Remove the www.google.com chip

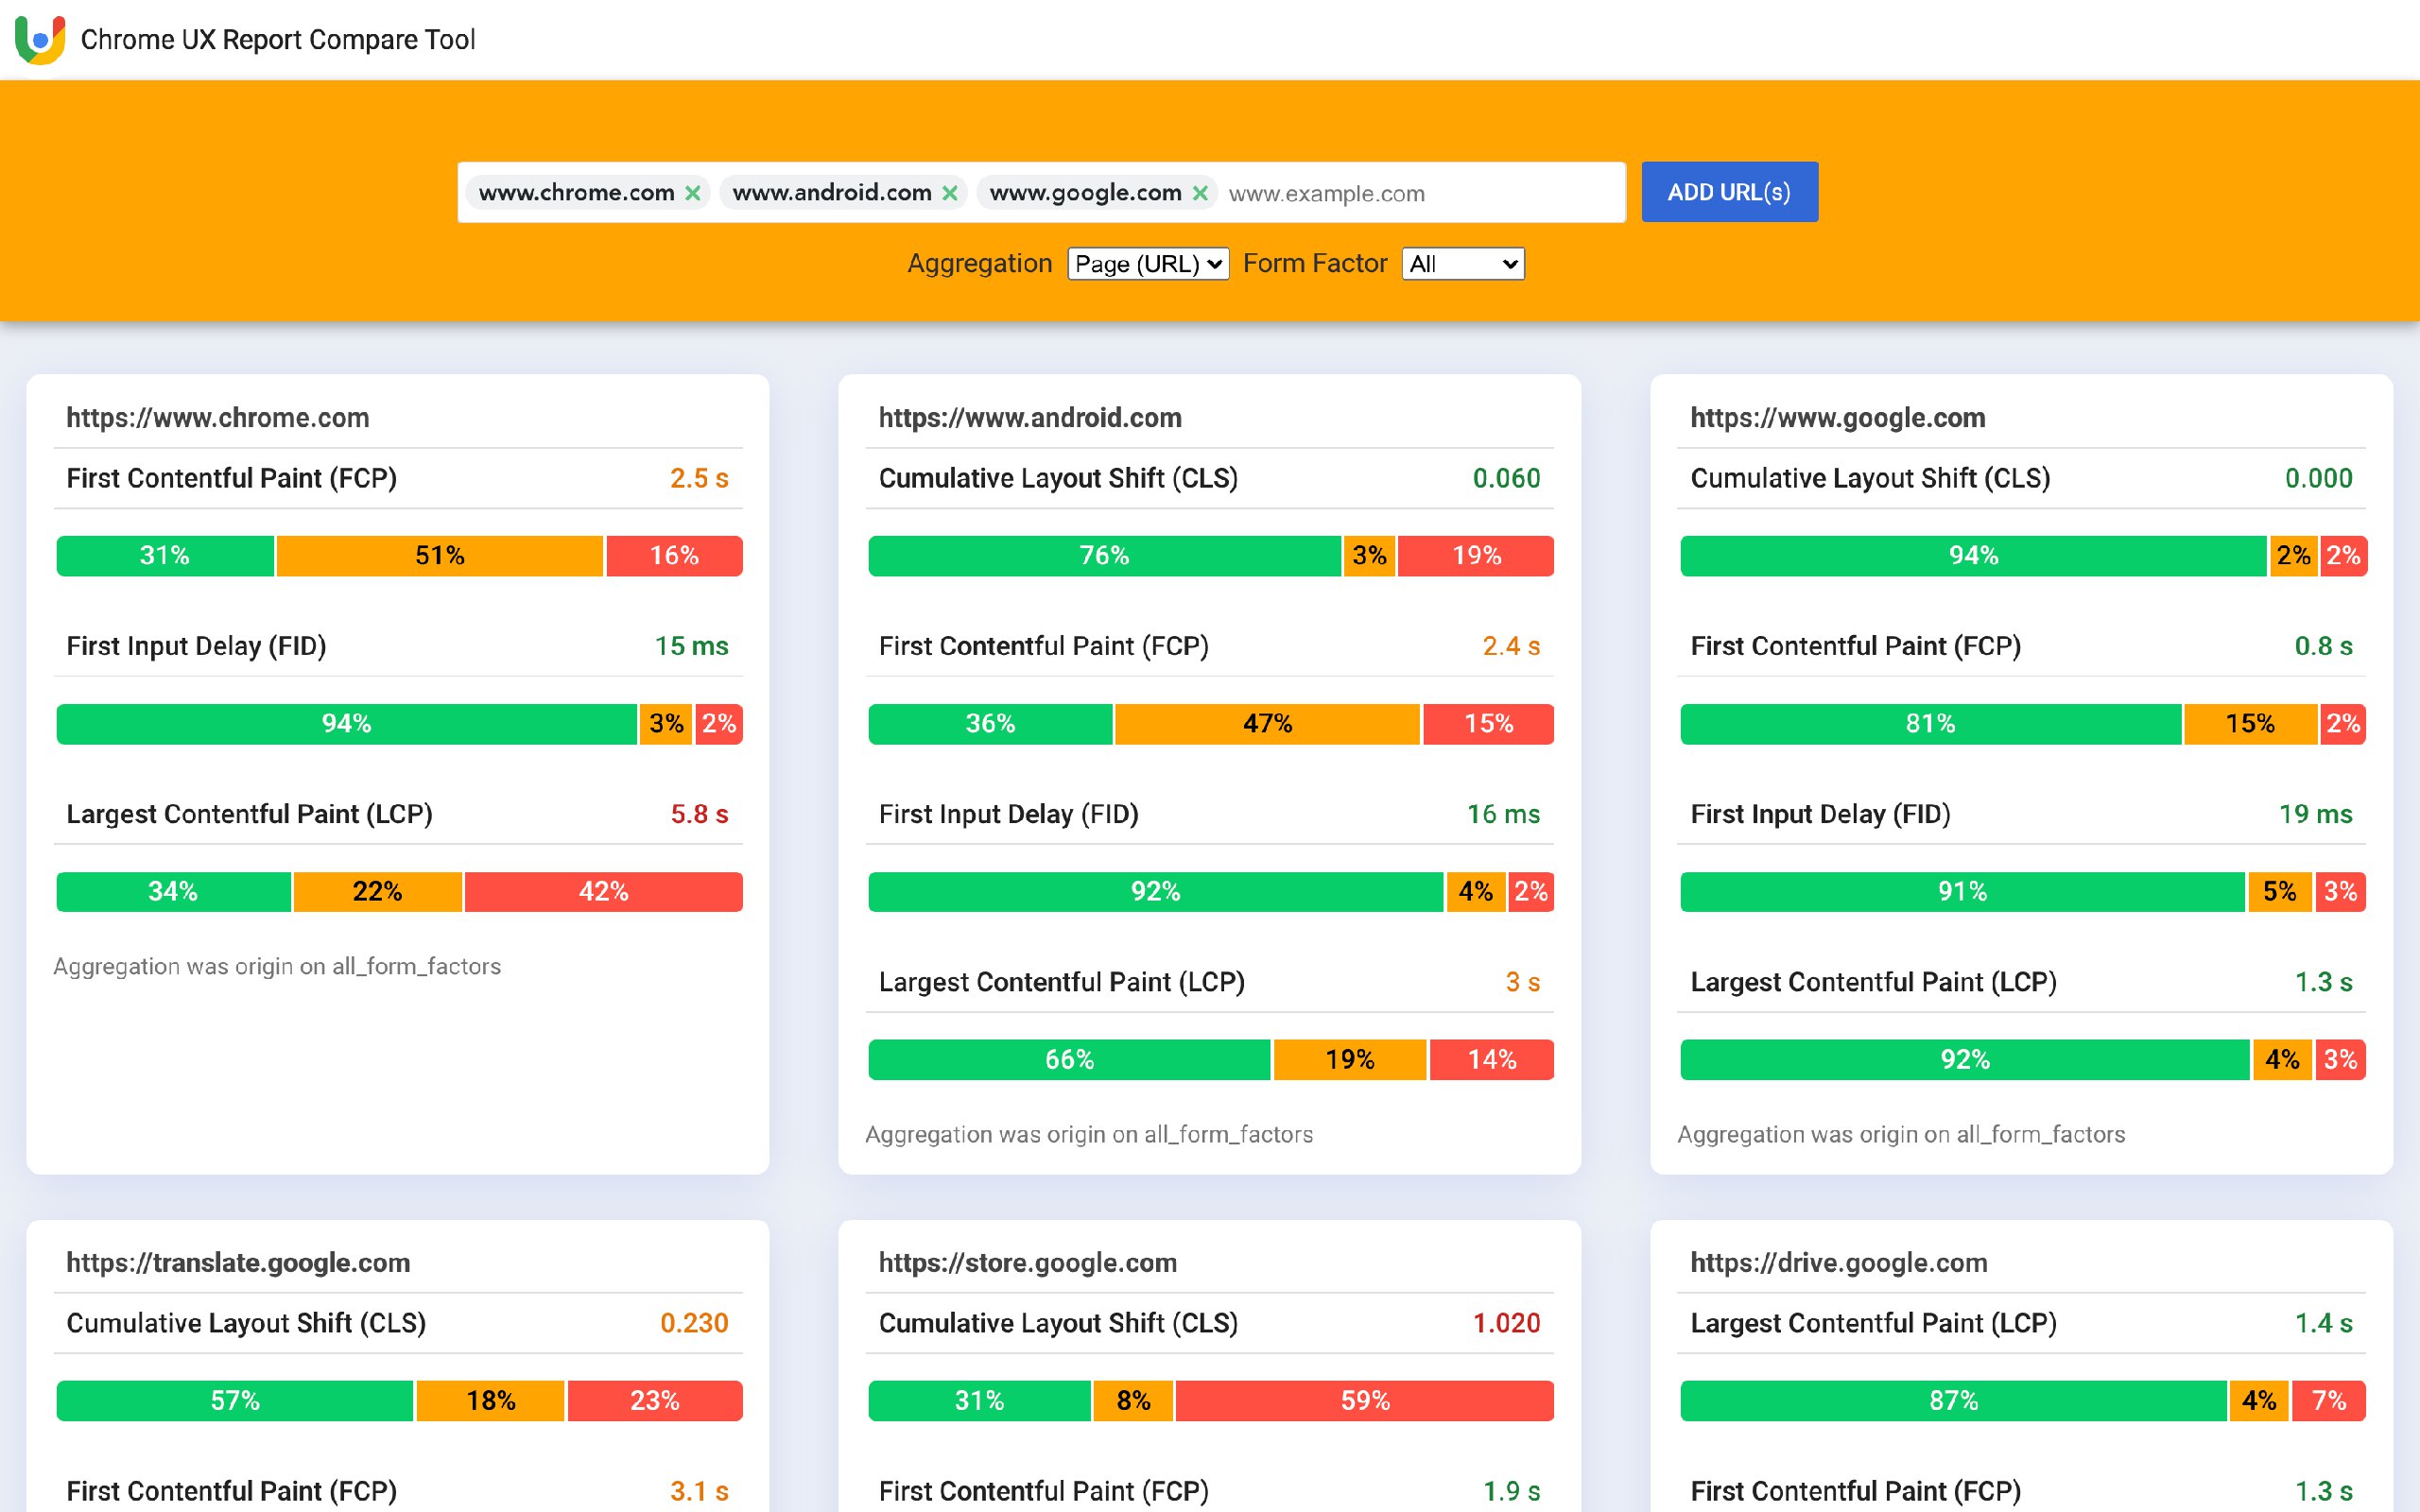1200,193
